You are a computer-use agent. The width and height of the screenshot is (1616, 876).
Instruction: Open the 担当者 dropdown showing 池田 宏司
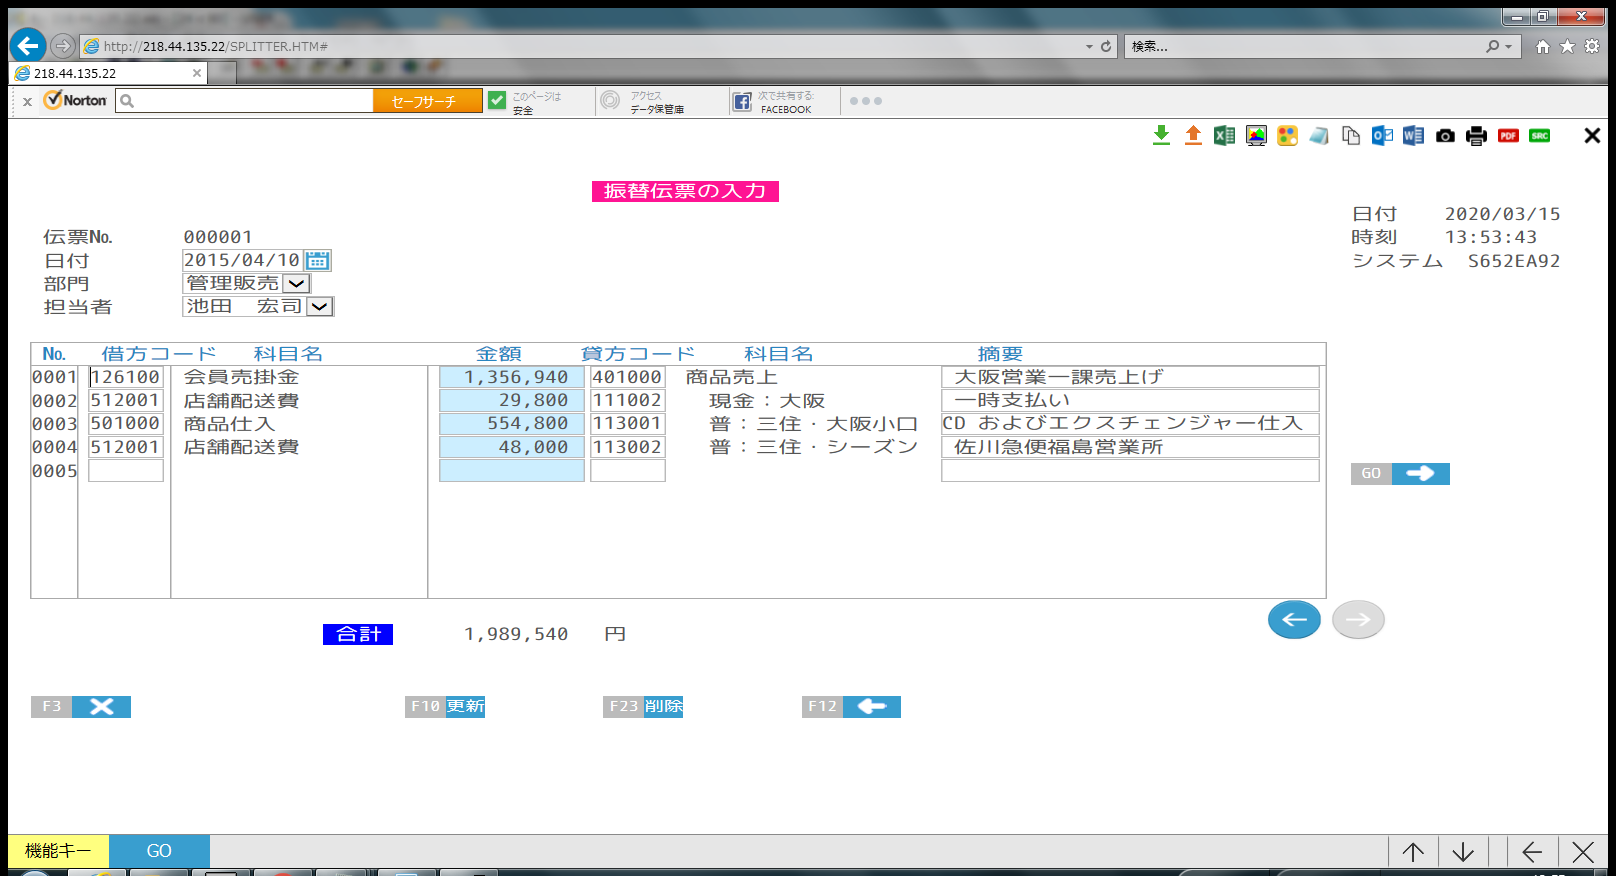(319, 307)
